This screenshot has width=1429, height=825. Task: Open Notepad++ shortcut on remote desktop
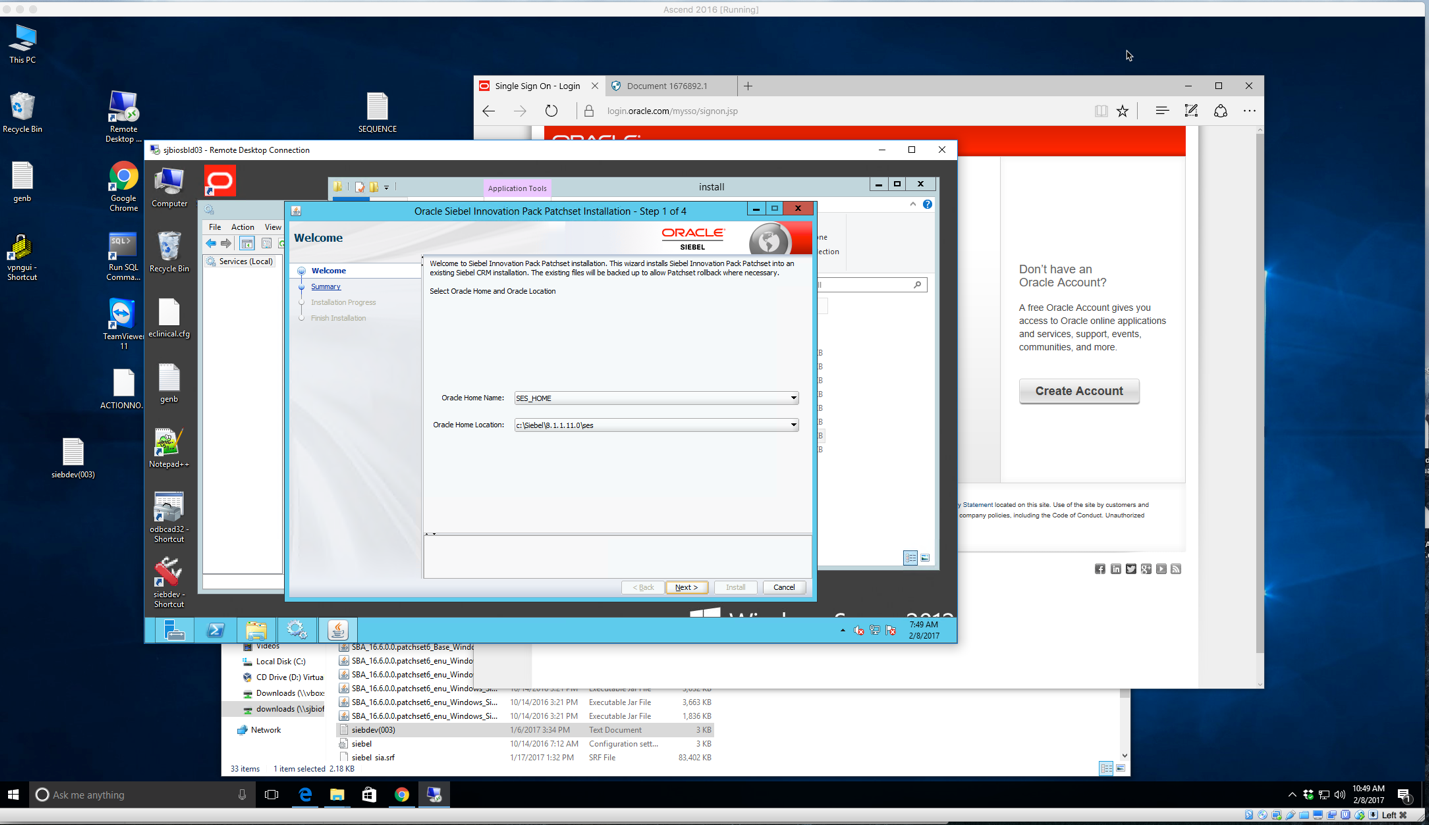pos(168,448)
